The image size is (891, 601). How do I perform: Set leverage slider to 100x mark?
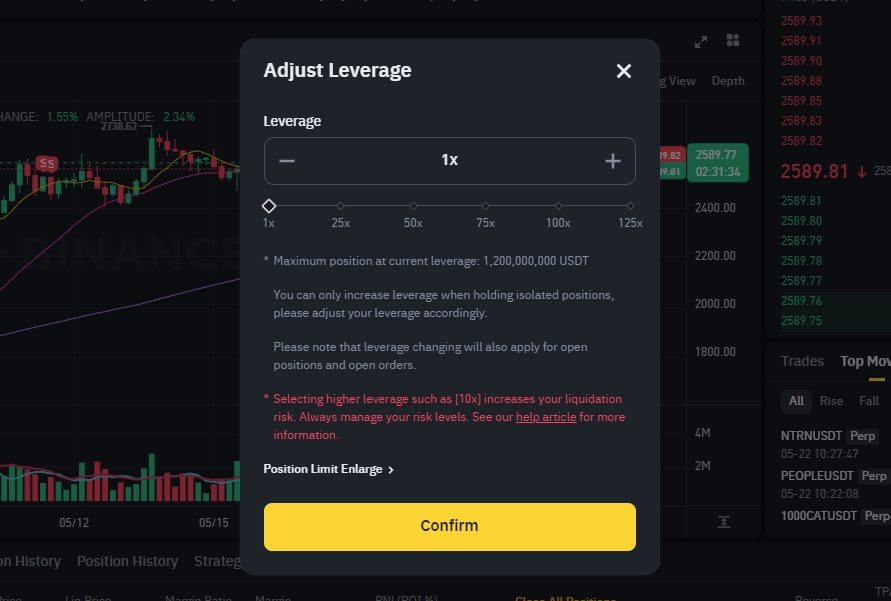tap(558, 206)
